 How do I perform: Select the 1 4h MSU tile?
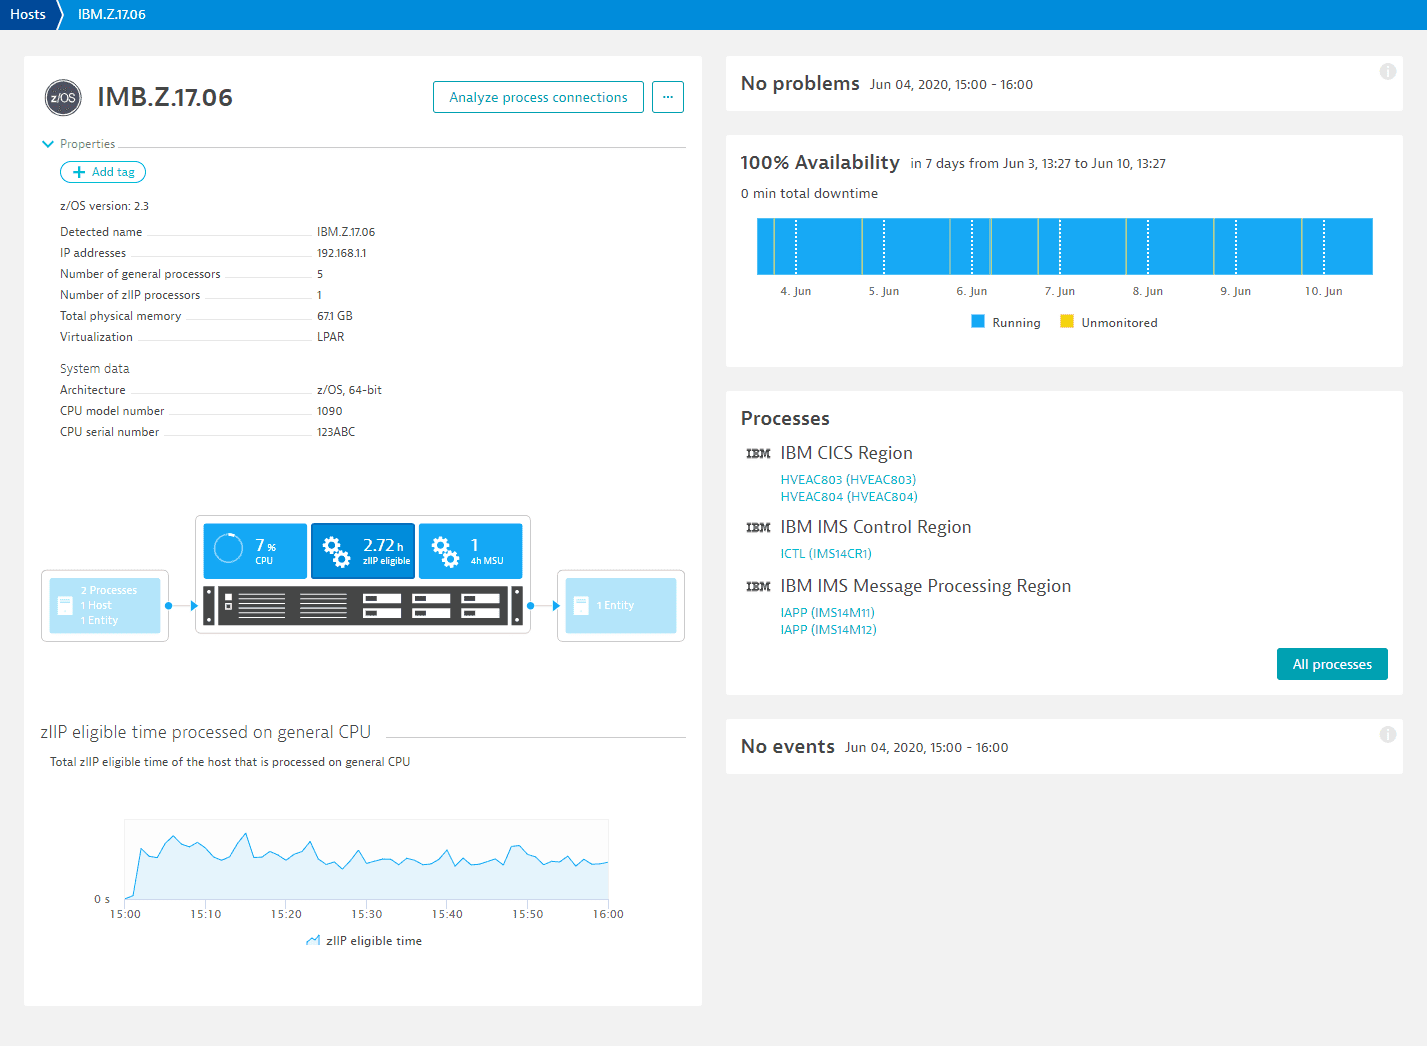coord(470,551)
